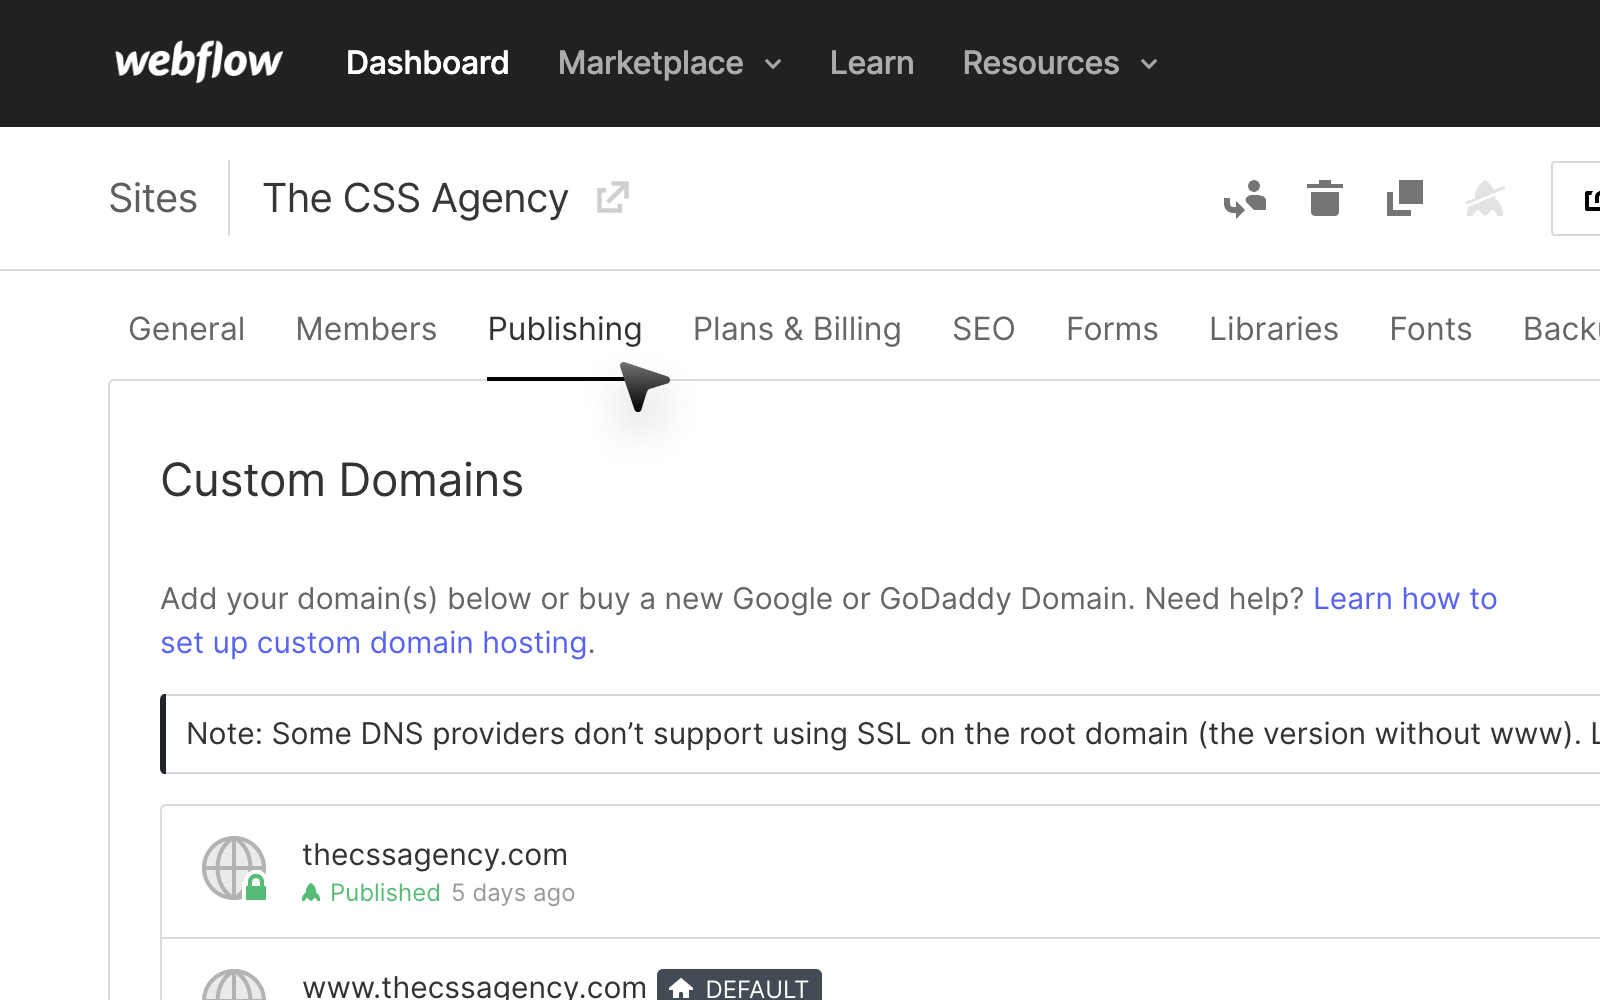Viewport: 1600px width, 1000px height.
Task: Open the Dashboard menu item
Action: point(428,63)
